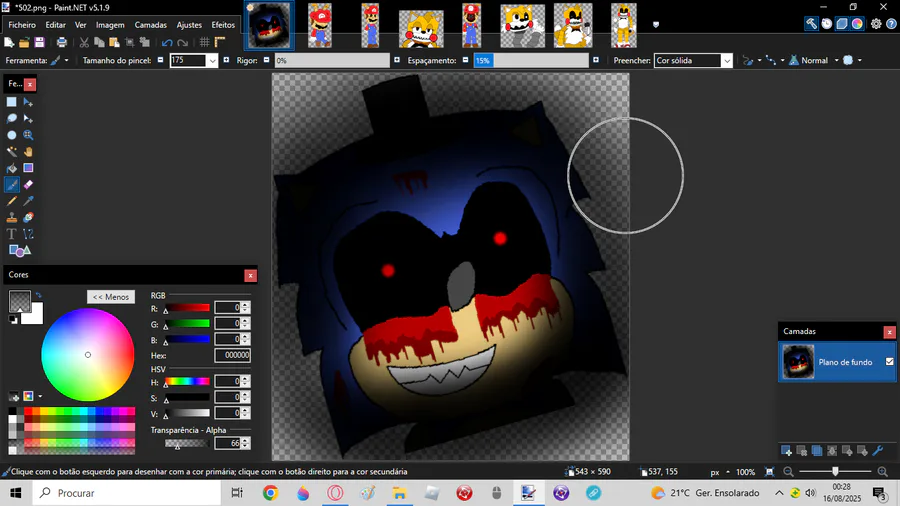Select the Shapes tool
Screen dimensions: 900x506
point(20,251)
